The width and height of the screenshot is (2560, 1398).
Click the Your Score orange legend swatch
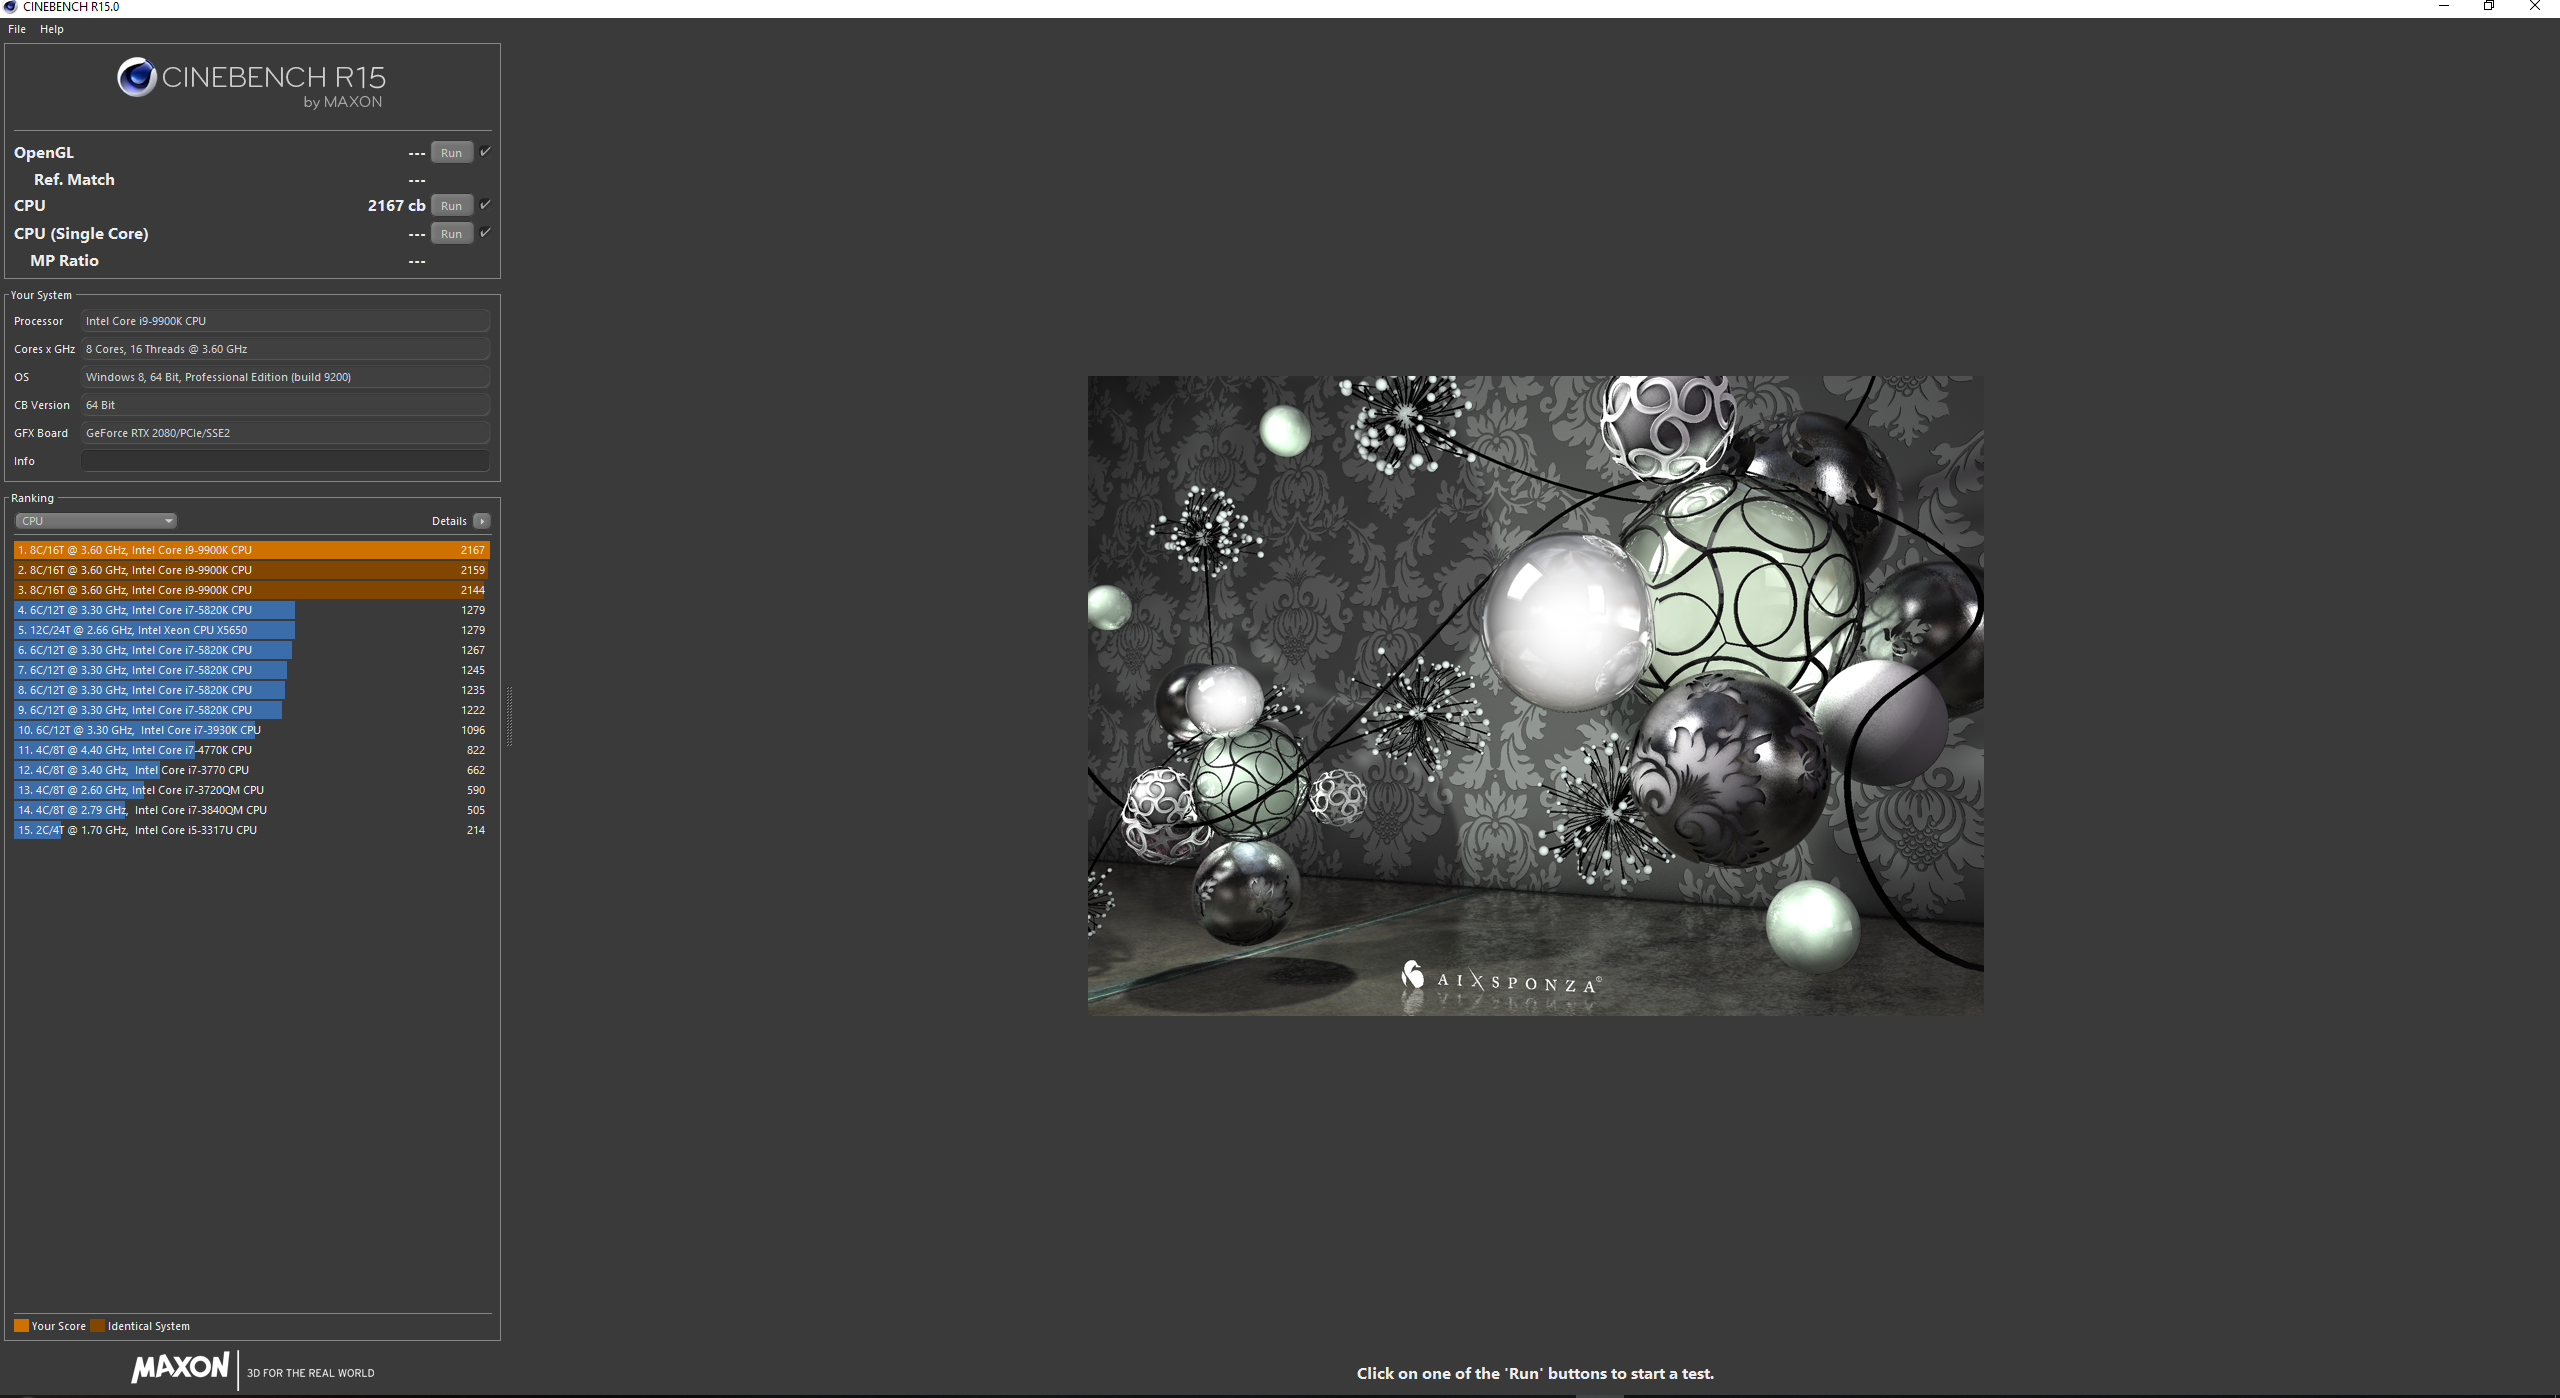(21, 1326)
